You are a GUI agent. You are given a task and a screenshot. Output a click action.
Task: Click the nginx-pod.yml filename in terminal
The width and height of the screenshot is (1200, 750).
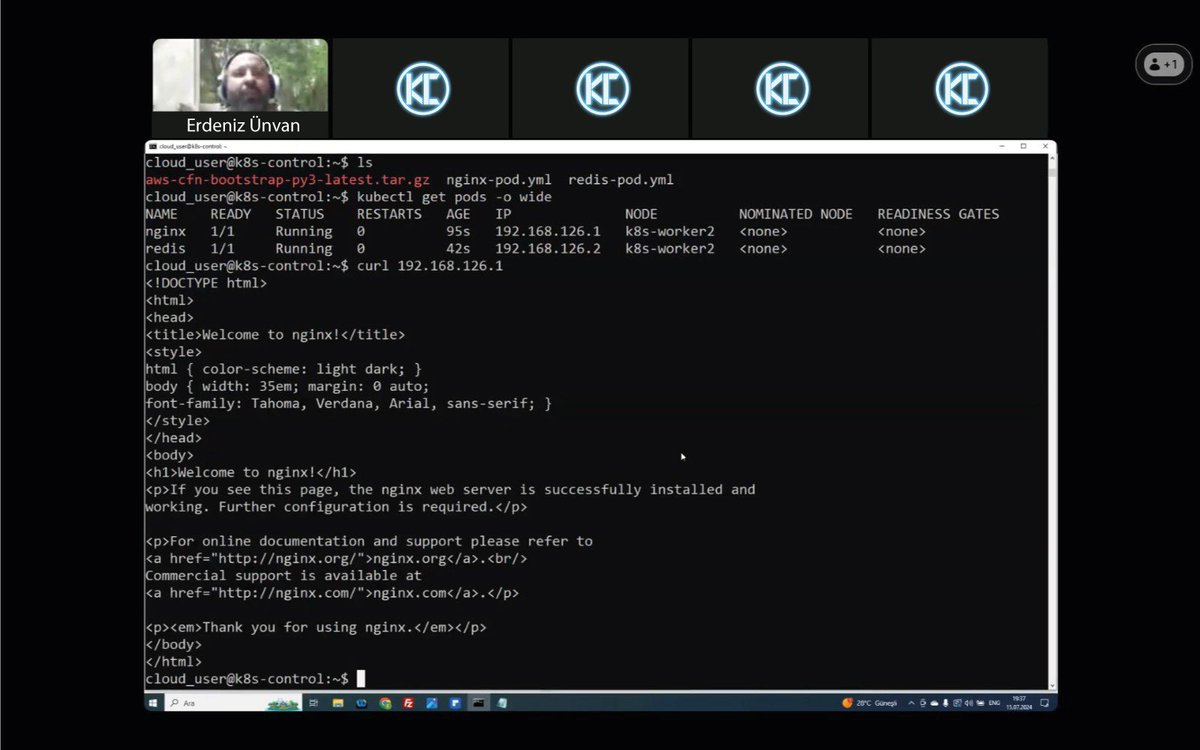tap(499, 180)
